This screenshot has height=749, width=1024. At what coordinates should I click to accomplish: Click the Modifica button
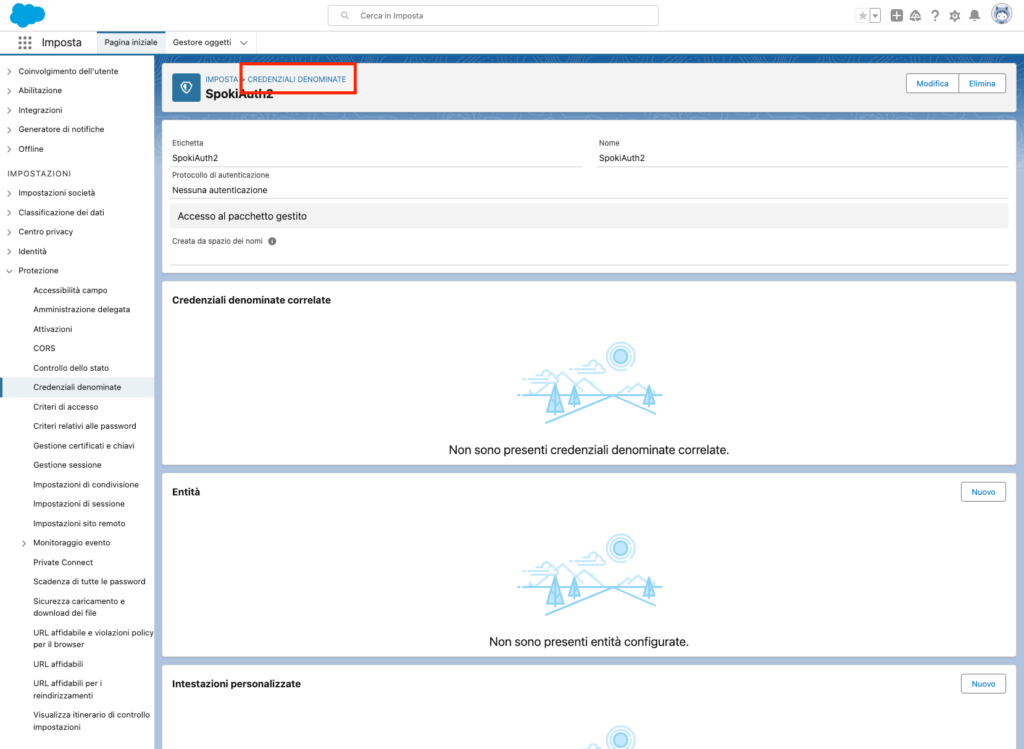(932, 84)
